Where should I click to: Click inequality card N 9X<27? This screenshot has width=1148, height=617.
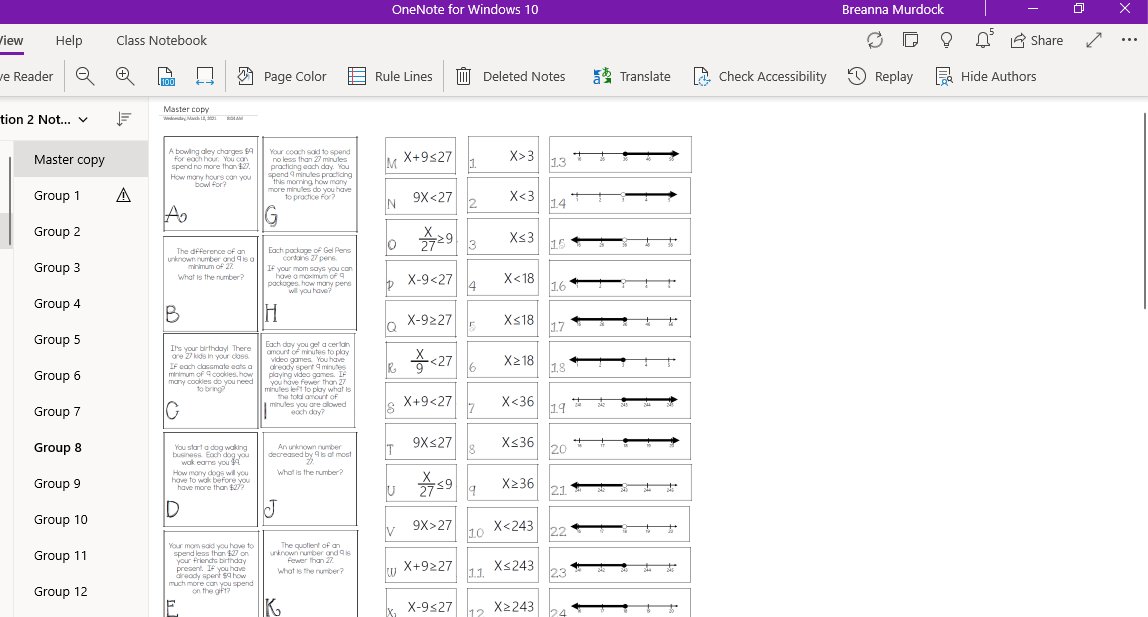pos(420,196)
